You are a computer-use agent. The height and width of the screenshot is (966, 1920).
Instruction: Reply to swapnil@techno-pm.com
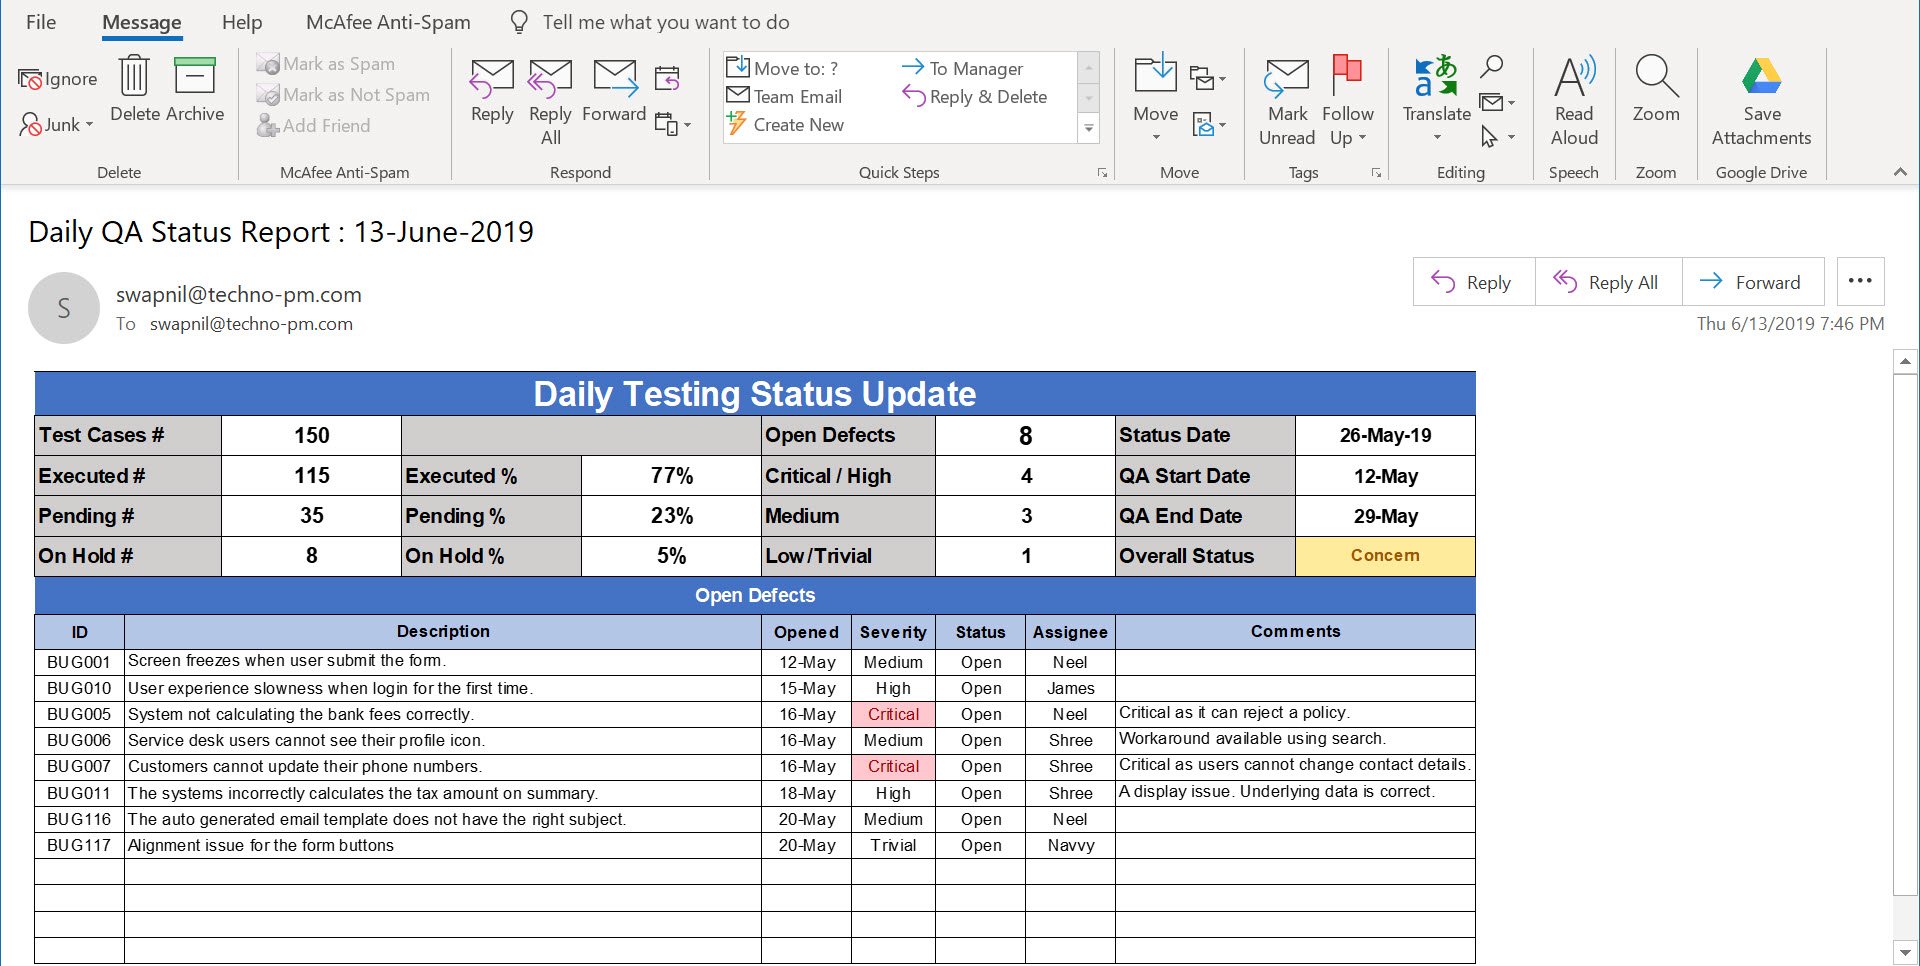[1472, 282]
